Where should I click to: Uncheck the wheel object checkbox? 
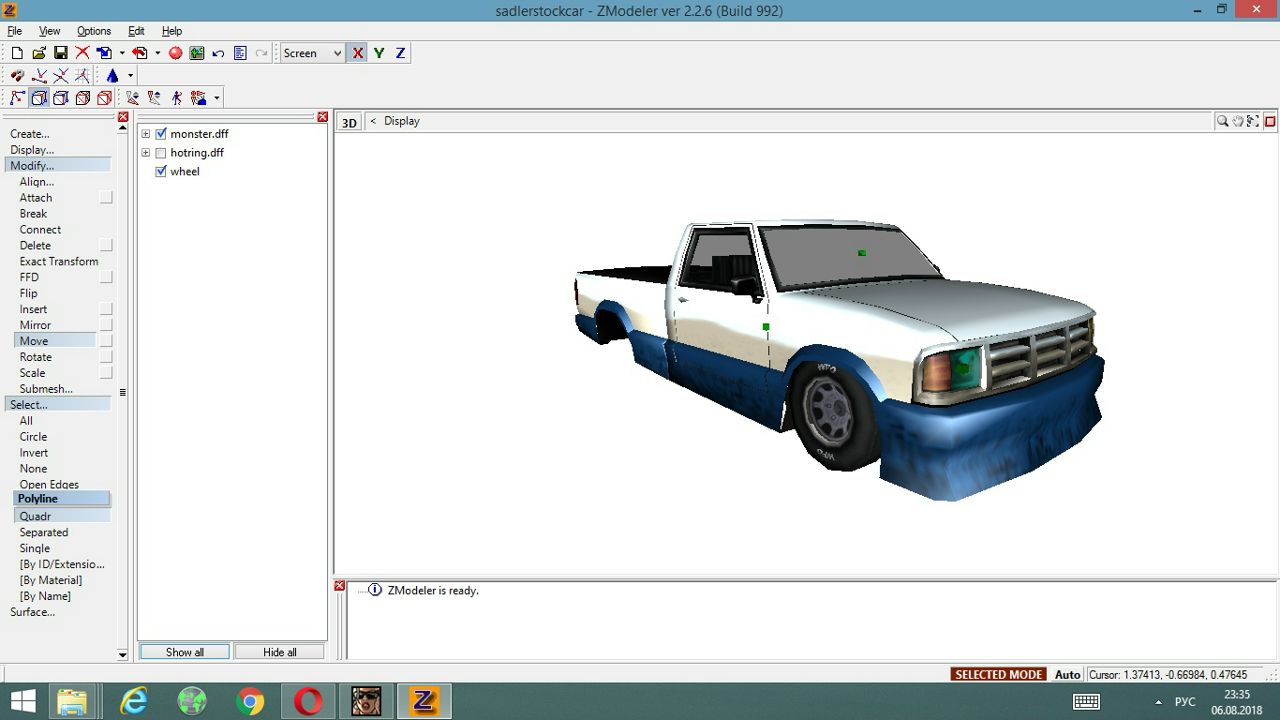pos(161,172)
